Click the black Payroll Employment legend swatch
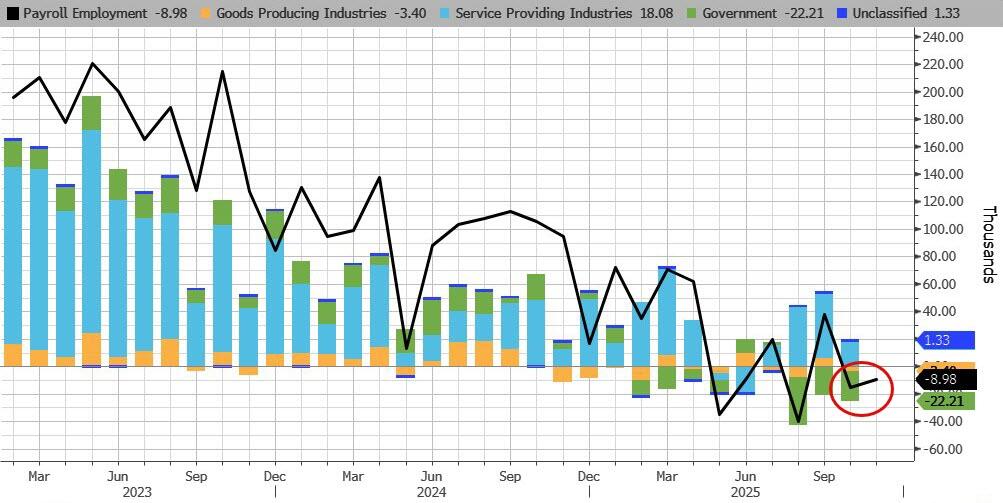The image size is (1003, 503). pos(12,14)
